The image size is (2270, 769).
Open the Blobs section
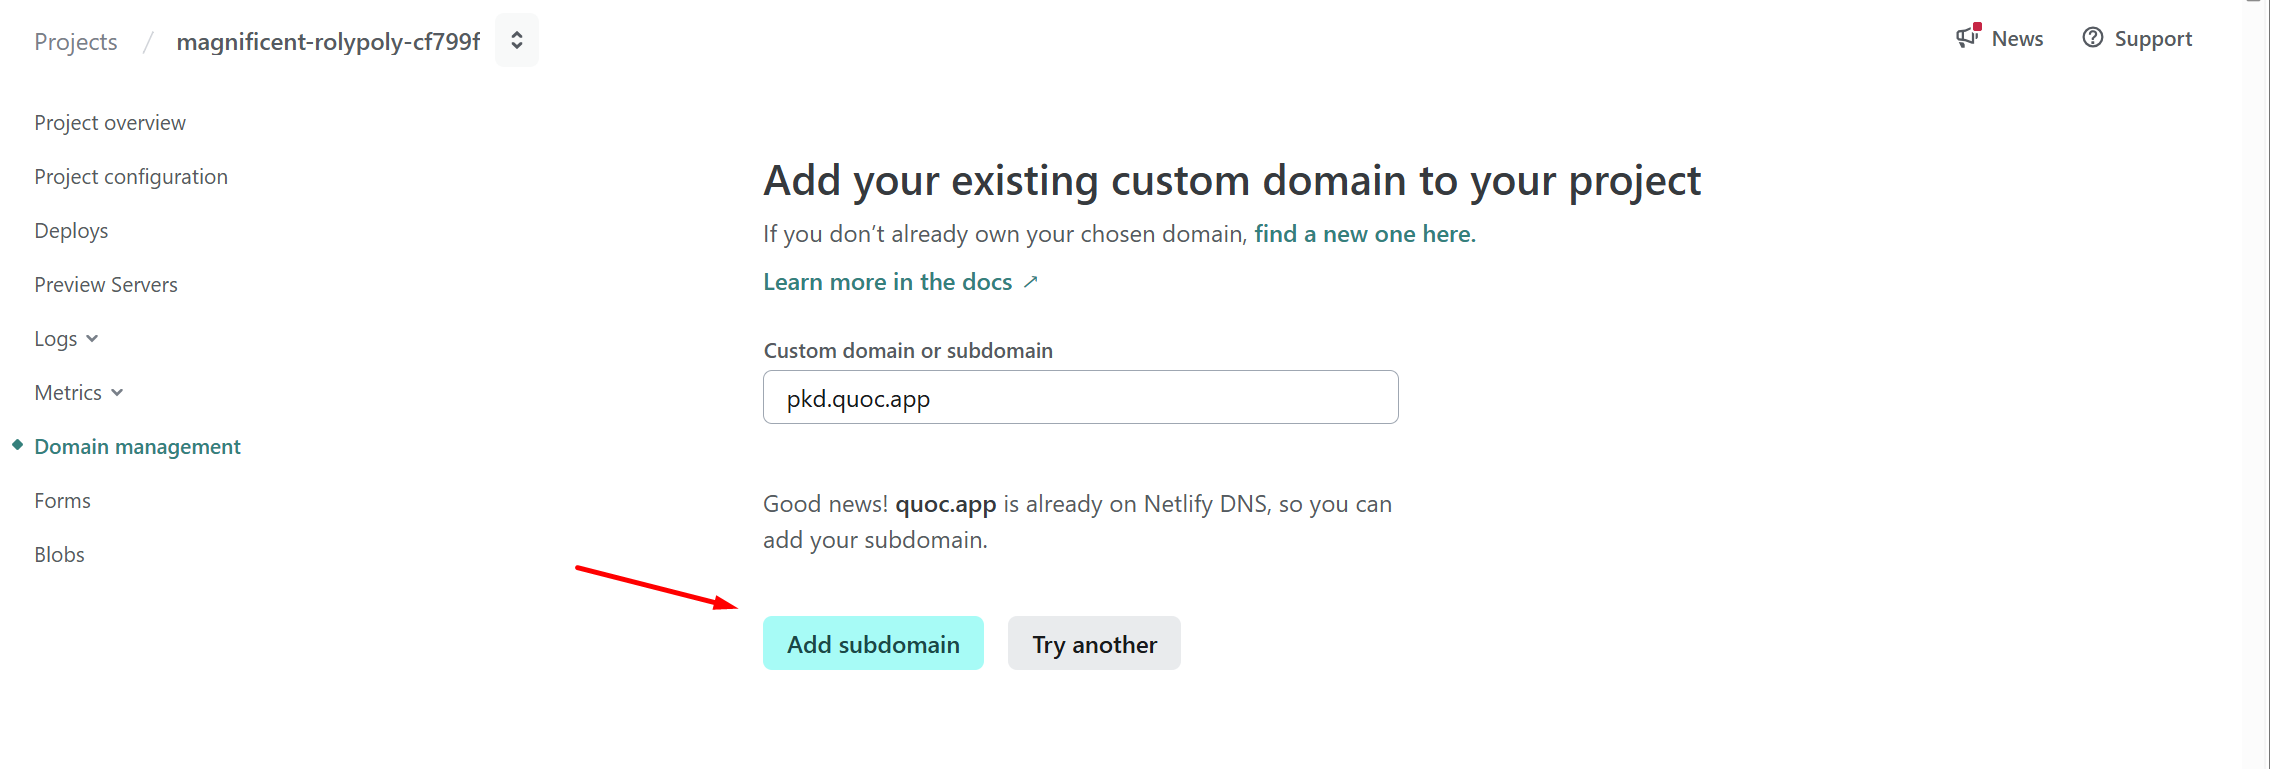click(59, 555)
